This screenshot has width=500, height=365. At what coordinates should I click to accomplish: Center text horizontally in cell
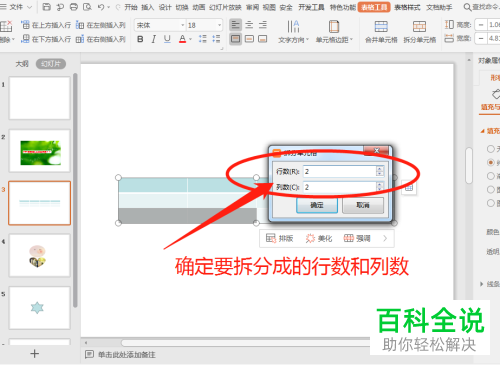click(249, 25)
